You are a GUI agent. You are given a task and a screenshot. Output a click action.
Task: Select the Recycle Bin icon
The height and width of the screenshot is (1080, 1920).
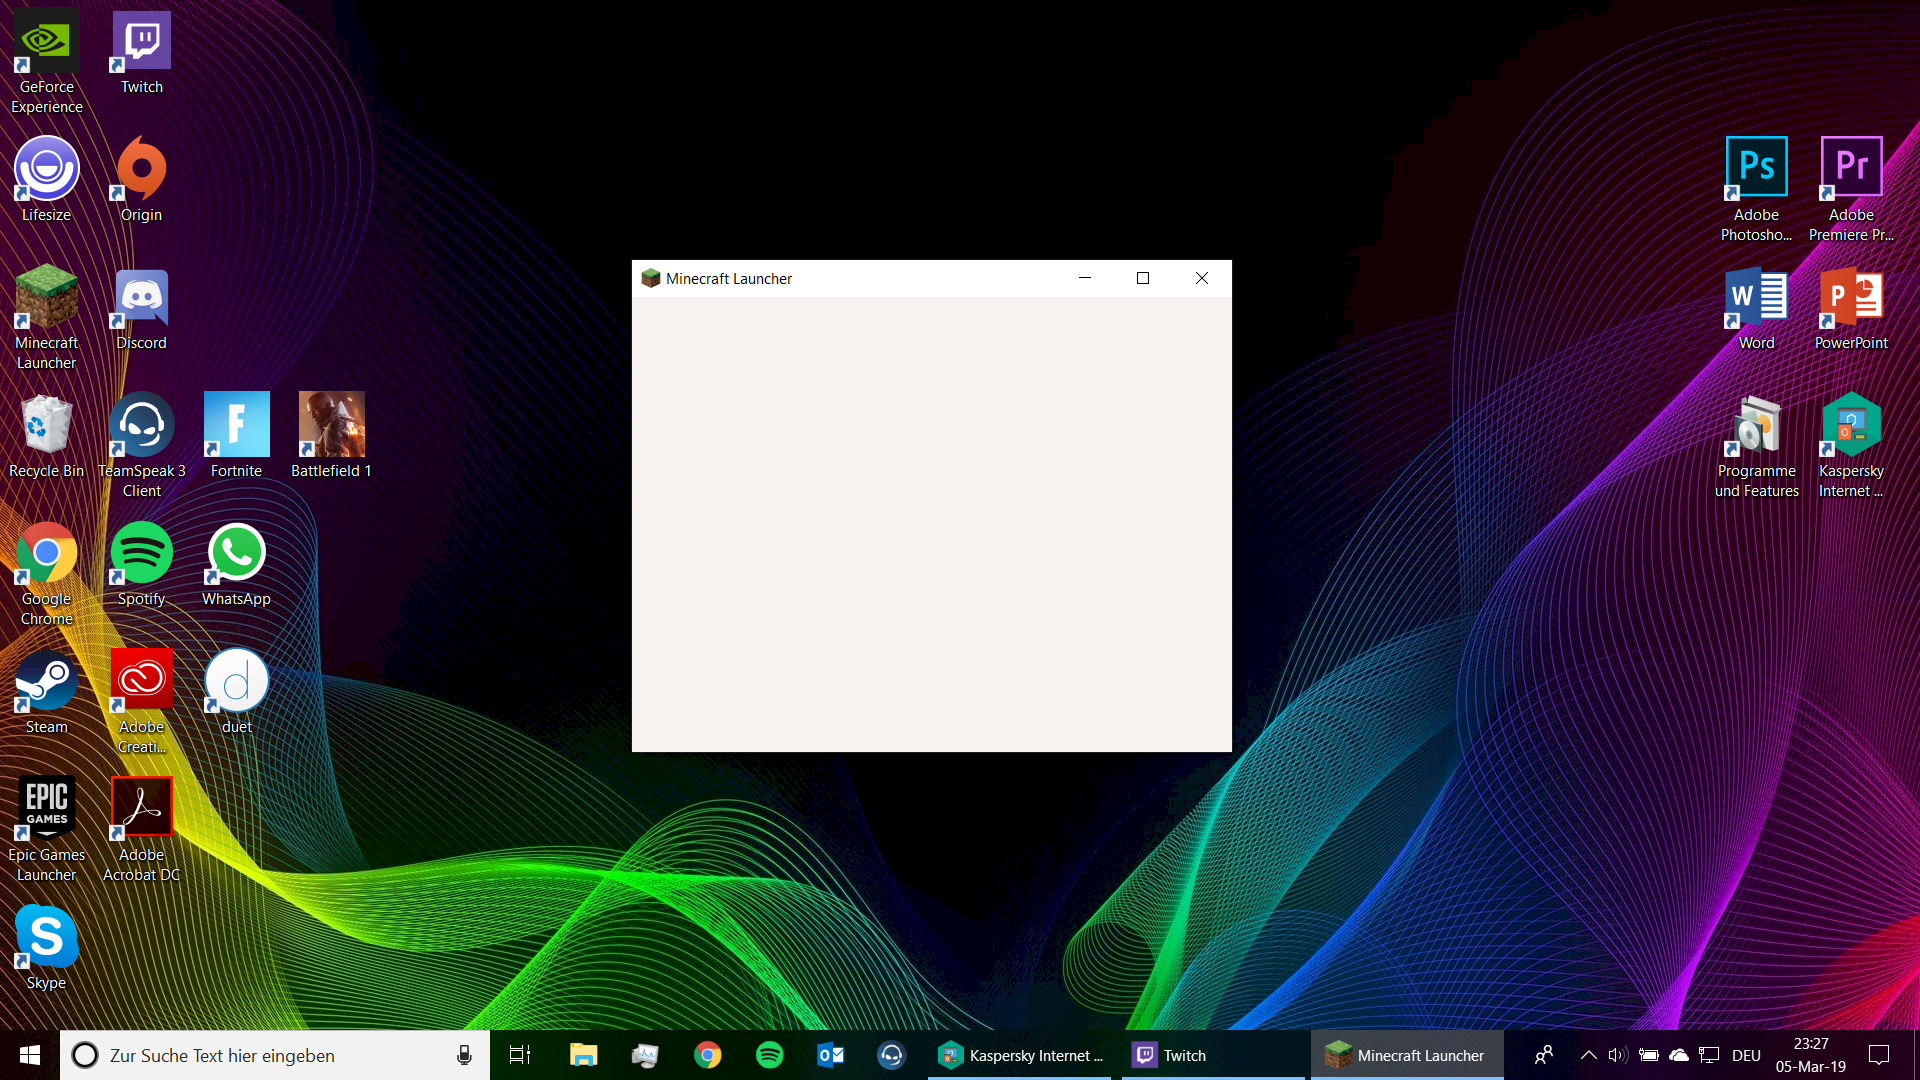(x=46, y=436)
